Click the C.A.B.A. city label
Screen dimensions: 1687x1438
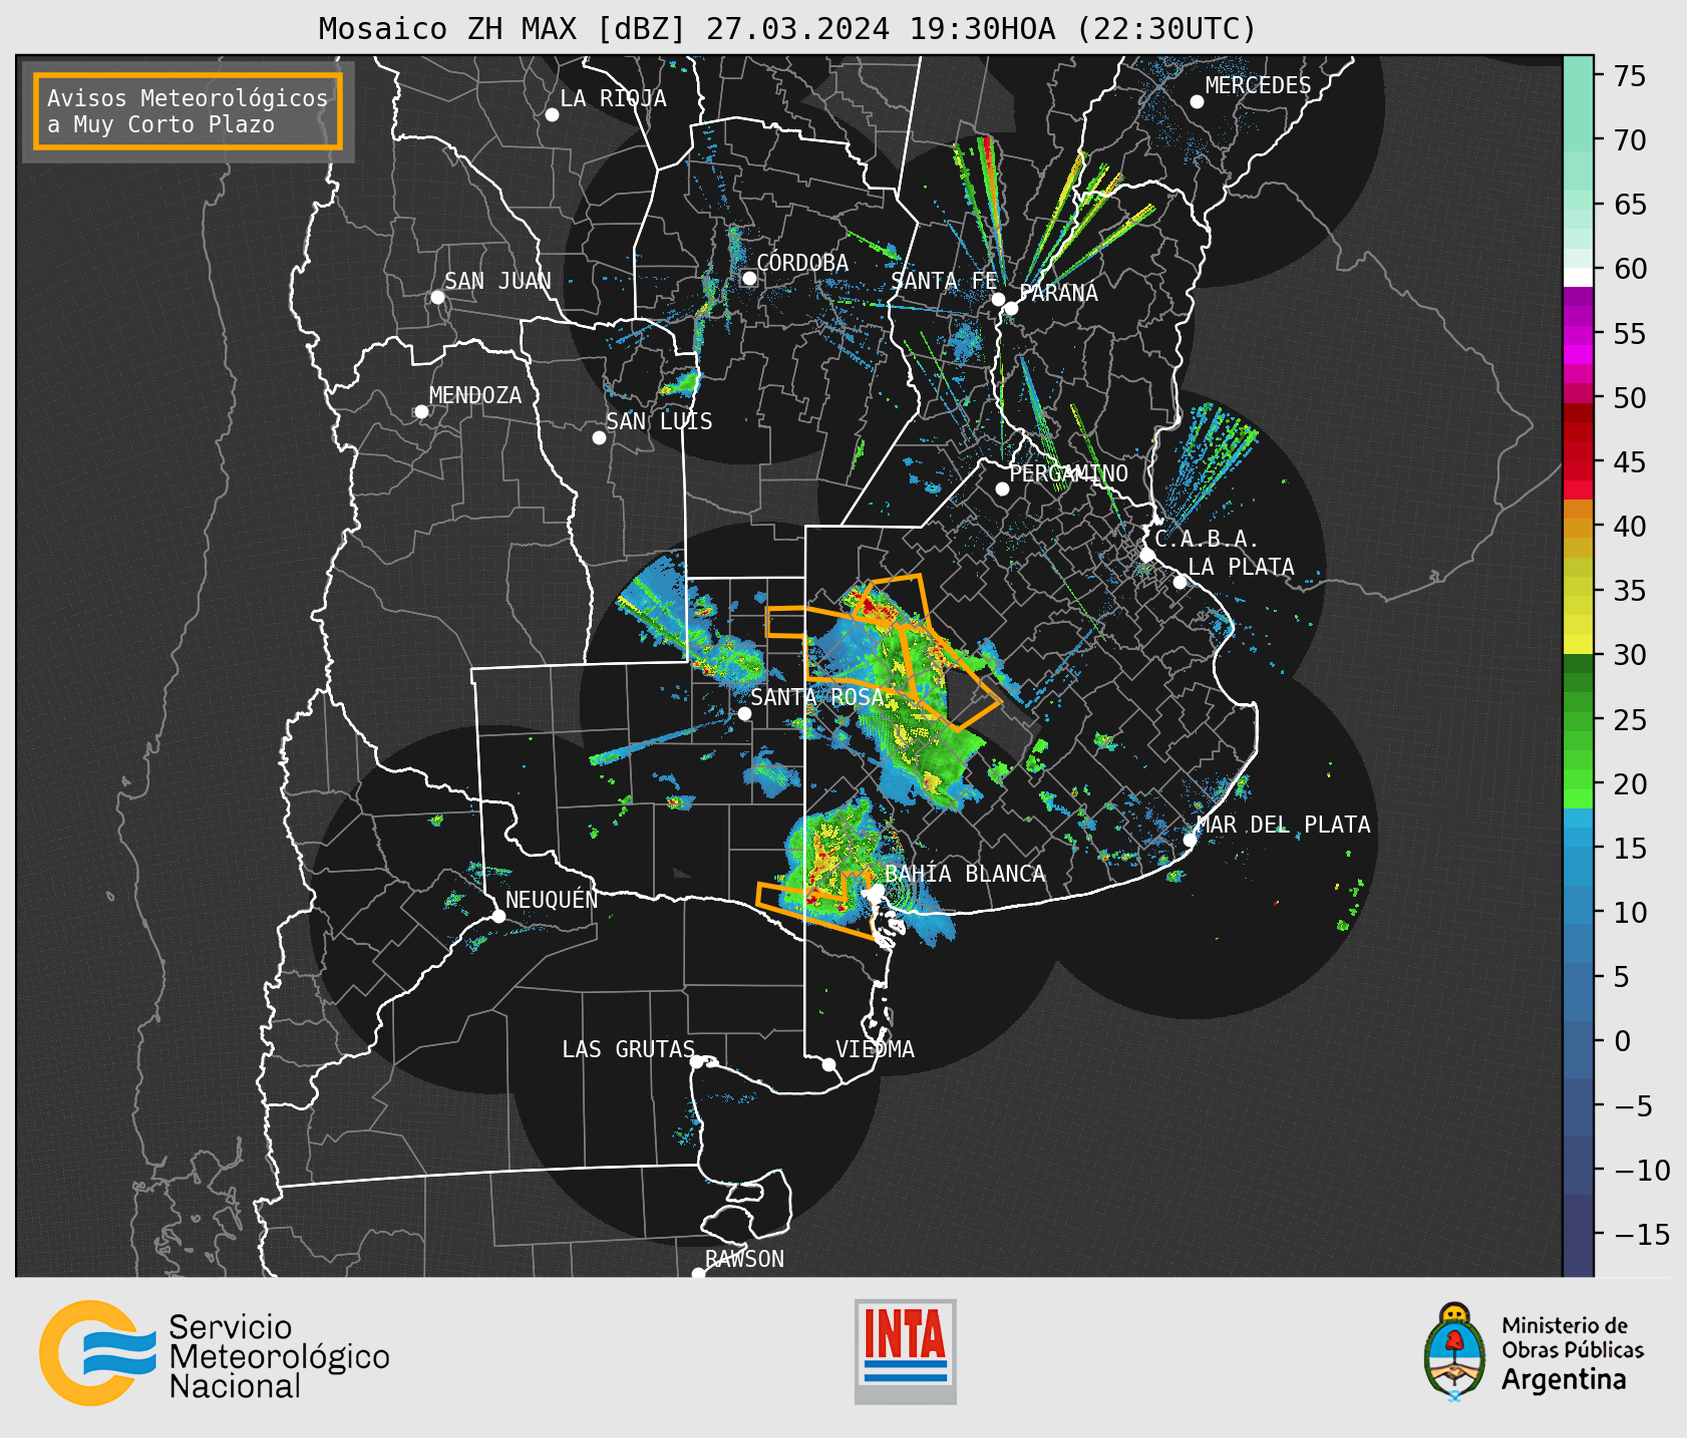[x=1207, y=539]
